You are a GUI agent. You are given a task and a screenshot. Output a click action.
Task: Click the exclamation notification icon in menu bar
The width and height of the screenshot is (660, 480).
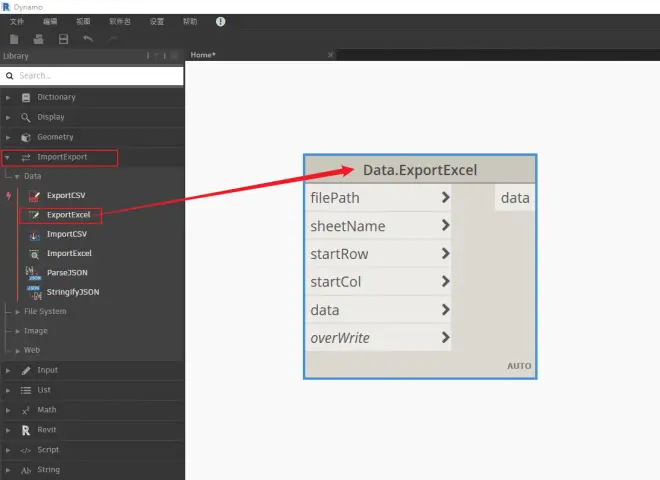[220, 21]
